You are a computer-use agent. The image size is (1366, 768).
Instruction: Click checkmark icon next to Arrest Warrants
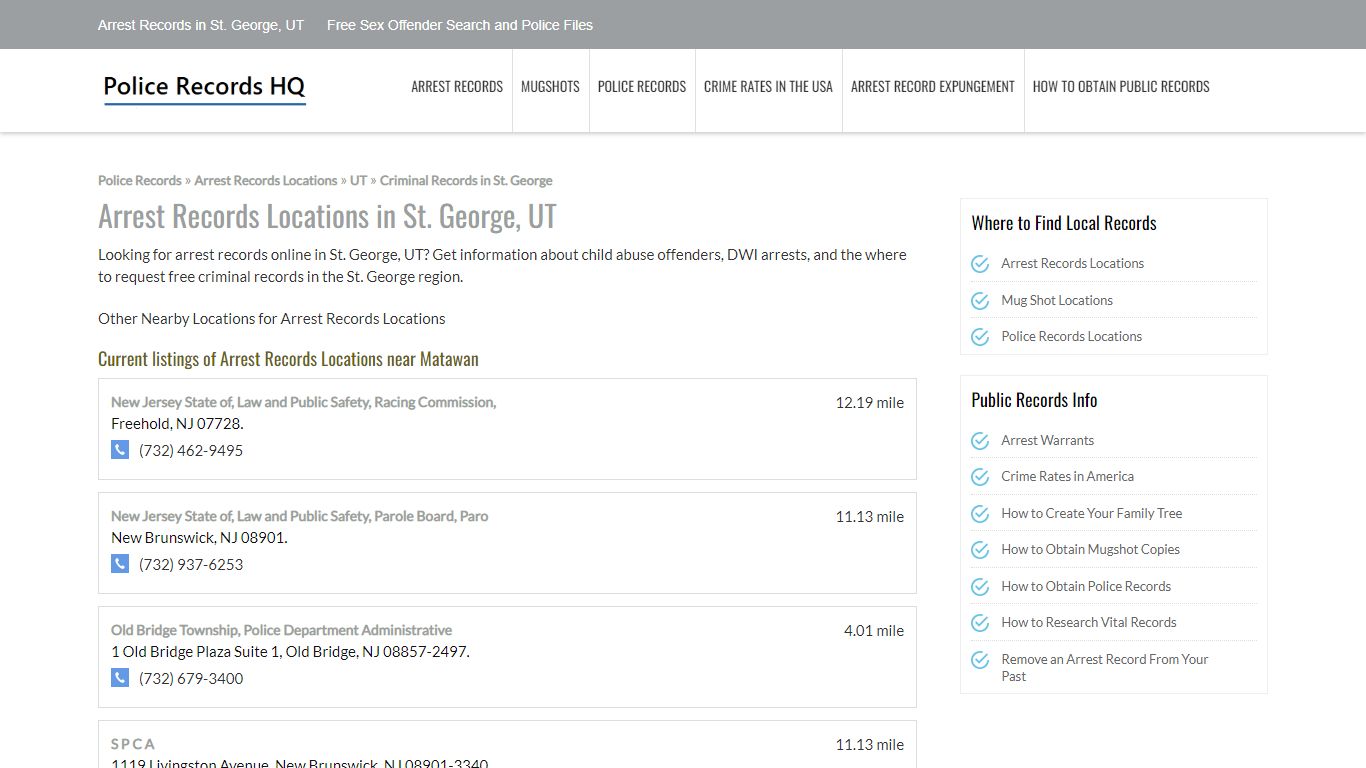(980, 441)
